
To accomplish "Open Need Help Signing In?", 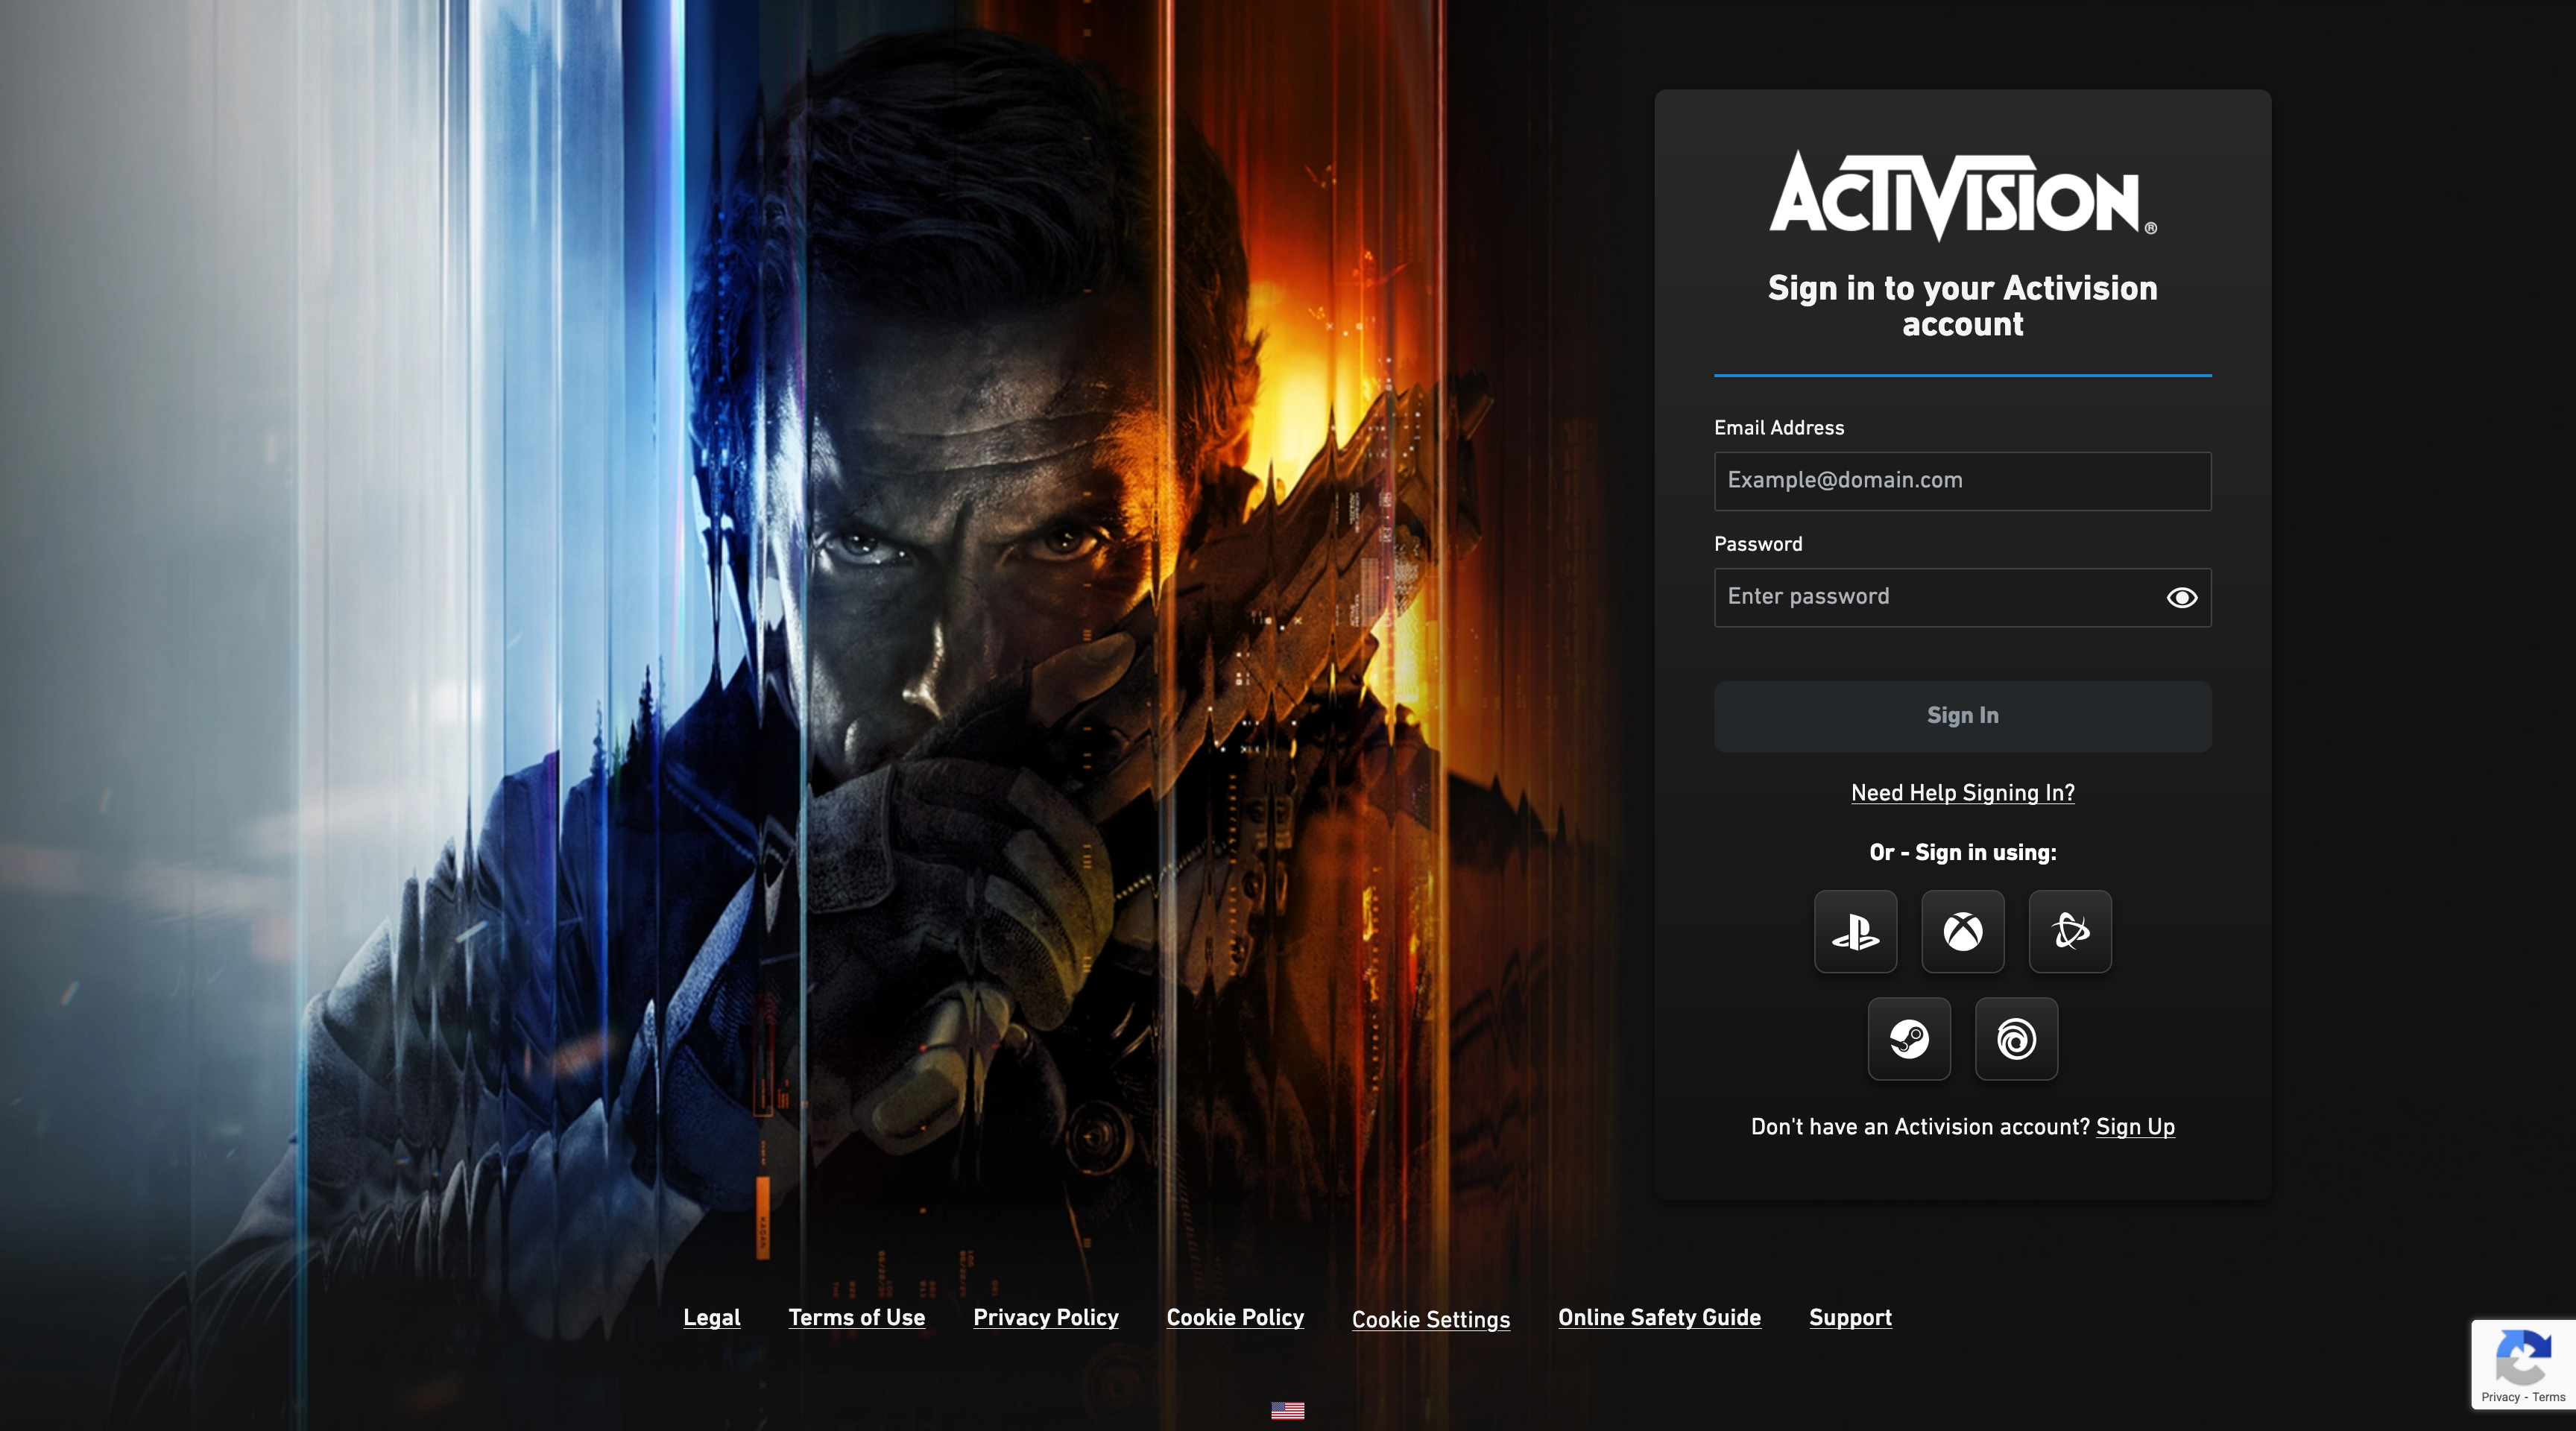I will pyautogui.click(x=1962, y=793).
